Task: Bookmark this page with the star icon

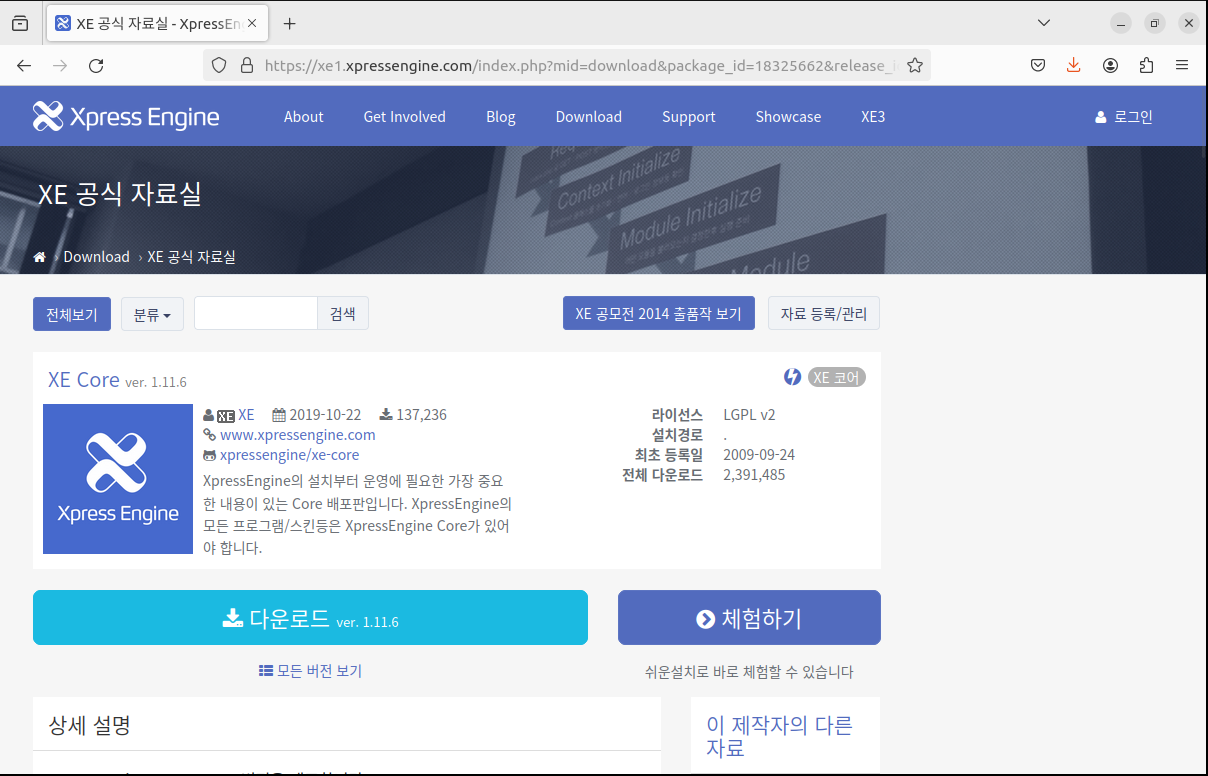Action: pos(915,66)
